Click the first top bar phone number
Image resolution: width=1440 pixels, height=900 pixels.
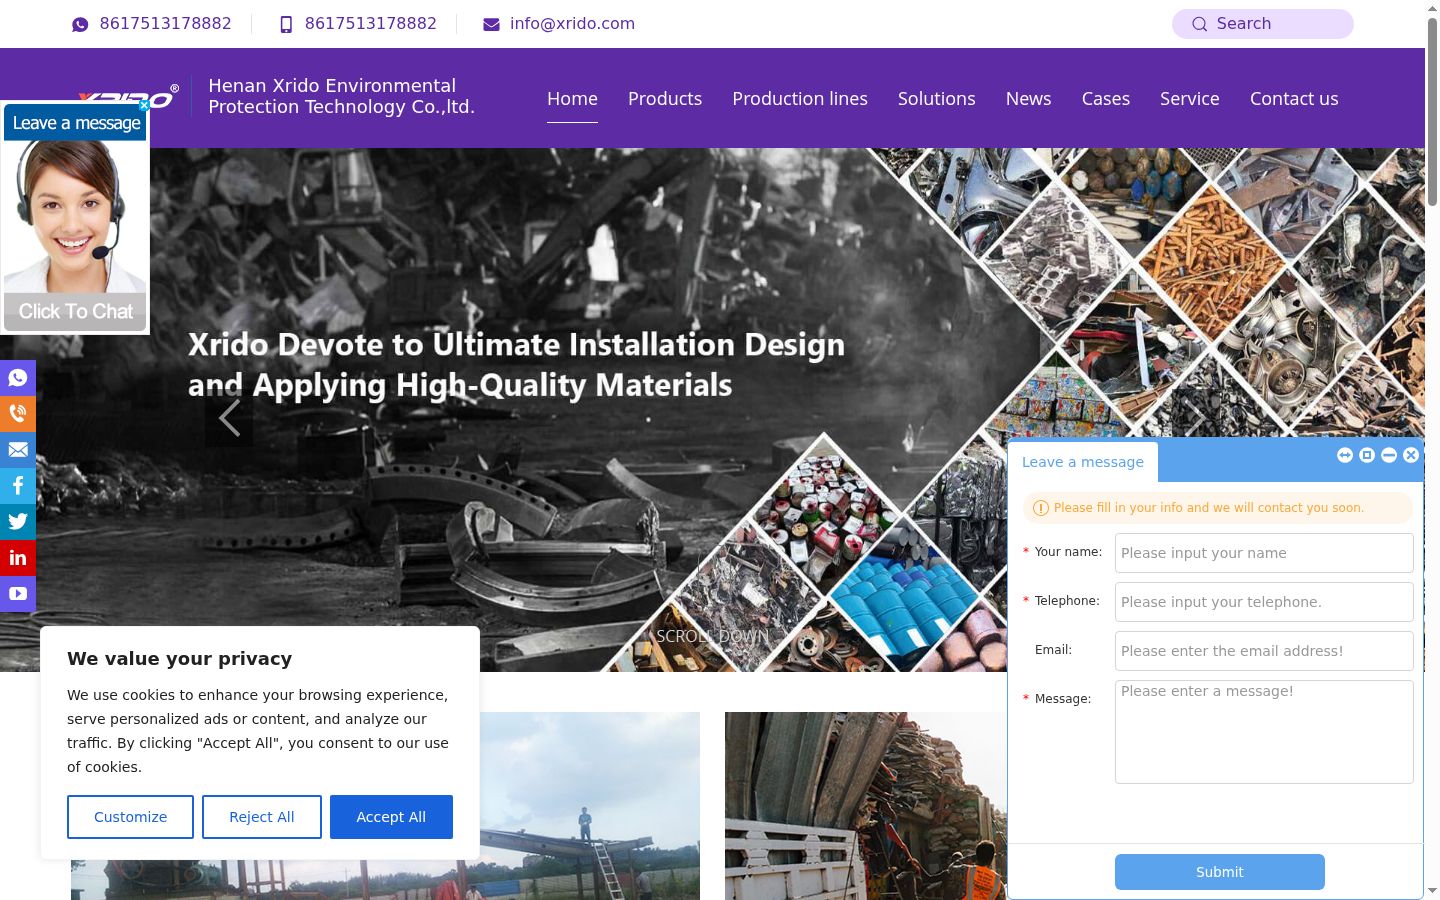(x=166, y=24)
